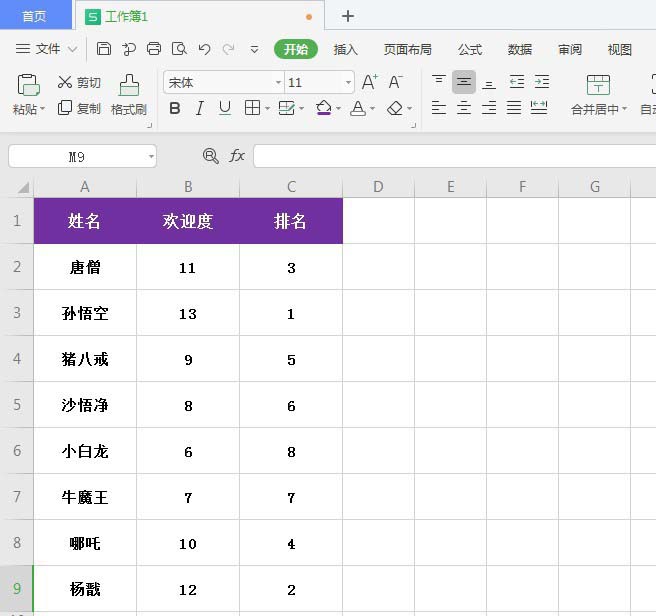Click the Paste clipboard icon
The image size is (656, 616).
click(x=28, y=85)
